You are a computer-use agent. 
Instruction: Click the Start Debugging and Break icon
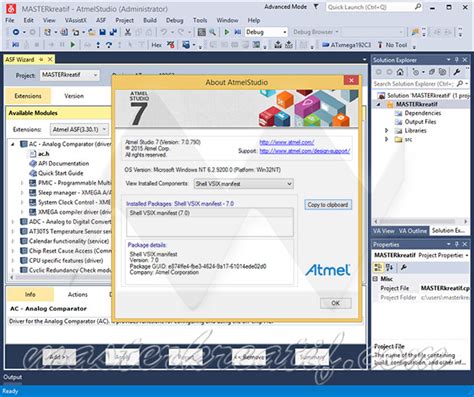click(238, 32)
